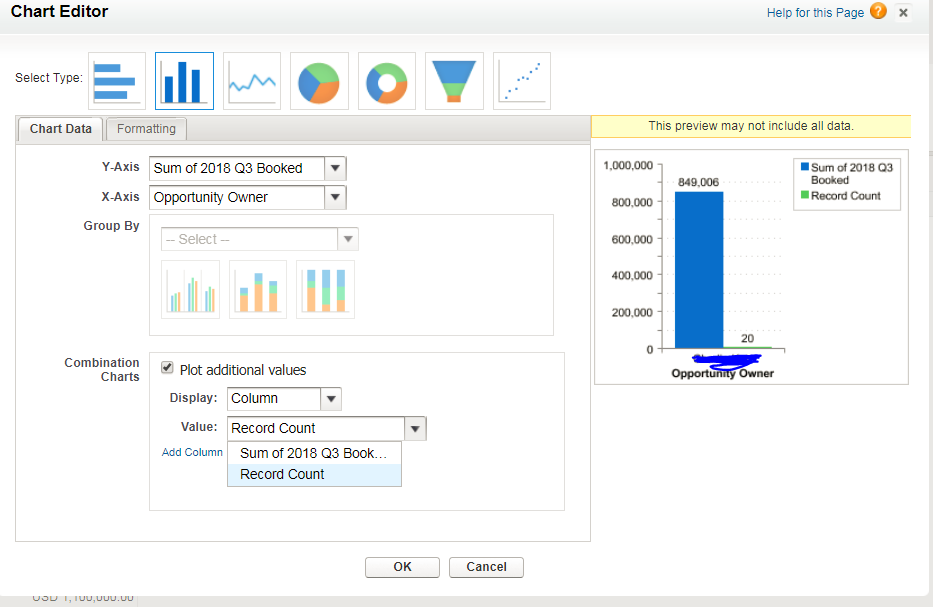Open Help for this Page link
933x607 pixels.
pyautogui.click(x=813, y=13)
